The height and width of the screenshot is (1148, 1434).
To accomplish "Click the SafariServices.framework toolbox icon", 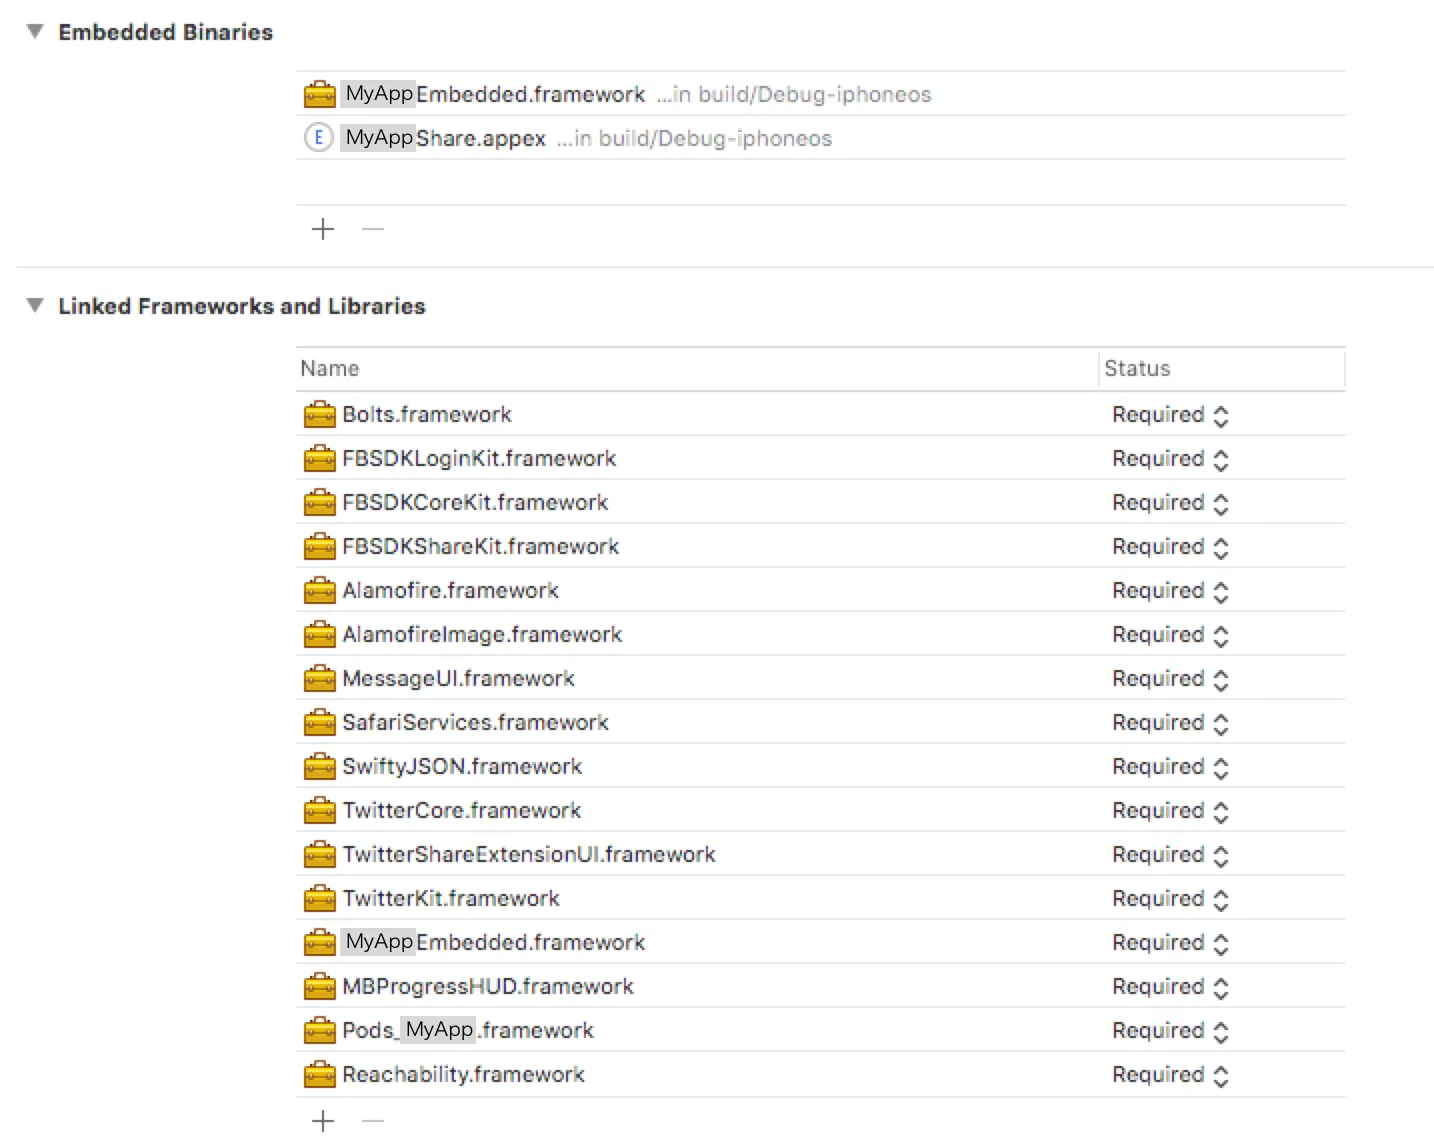I will (319, 723).
